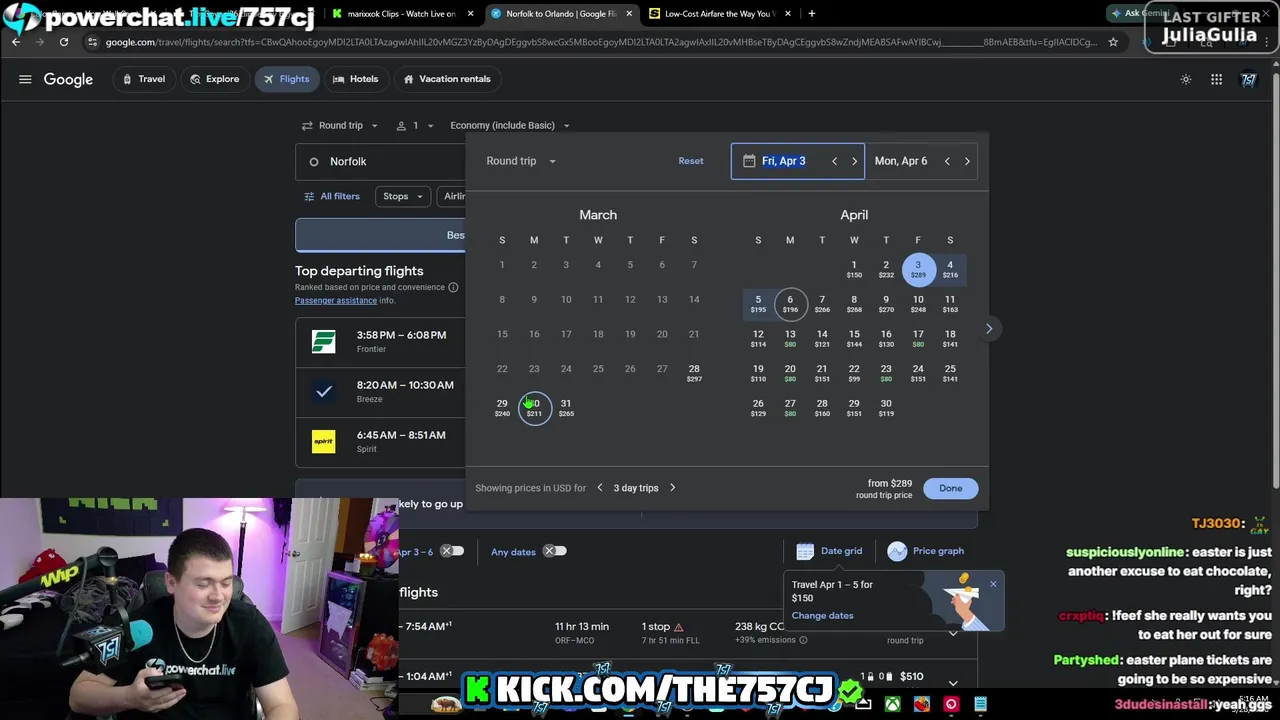
Task: Move return date one day later
Action: 967,161
